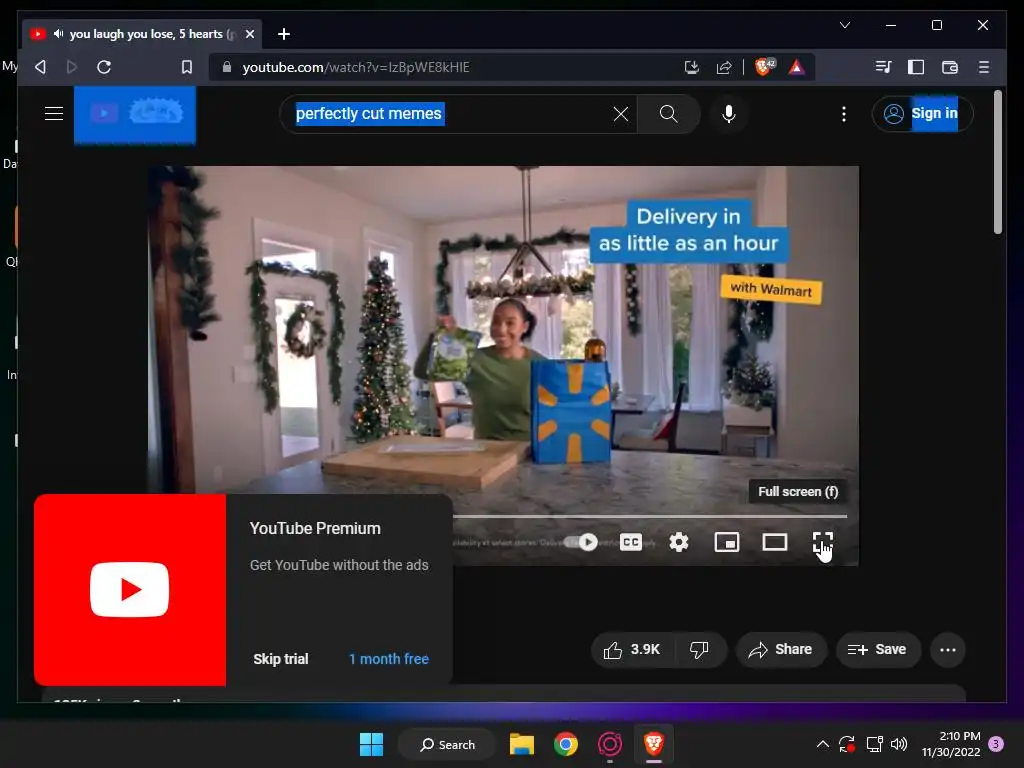Image resolution: width=1024 pixels, height=768 pixels.
Task: Open the tab search dropdown chevron
Action: (x=844, y=25)
